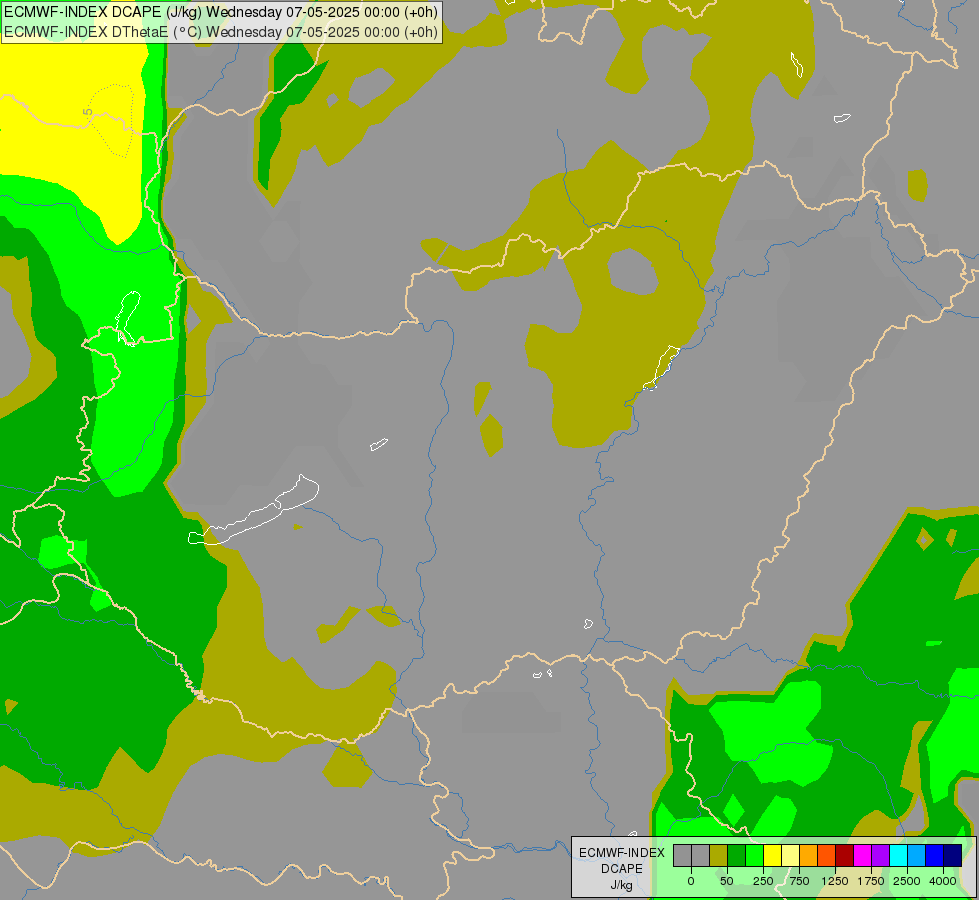Image resolution: width=979 pixels, height=900 pixels.
Task: Pick the red-orange legend swatch
Action: (x=827, y=855)
